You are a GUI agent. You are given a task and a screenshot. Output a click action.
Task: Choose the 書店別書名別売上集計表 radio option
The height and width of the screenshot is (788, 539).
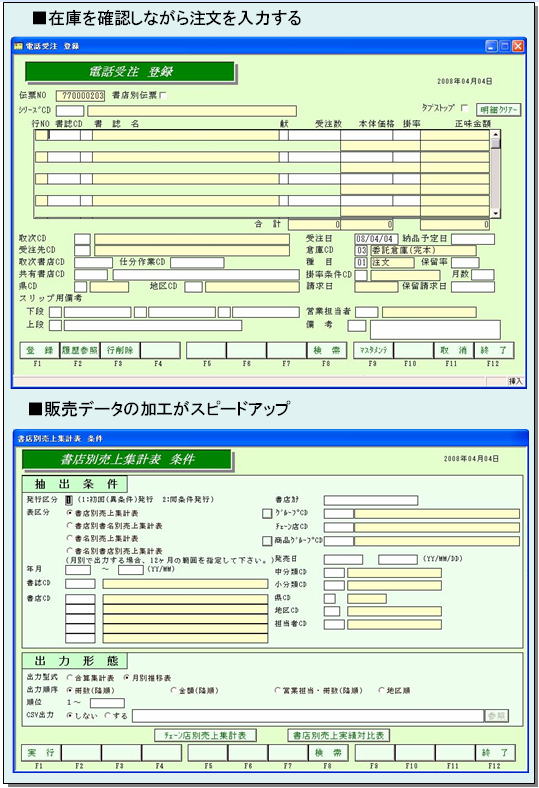click(x=69, y=526)
